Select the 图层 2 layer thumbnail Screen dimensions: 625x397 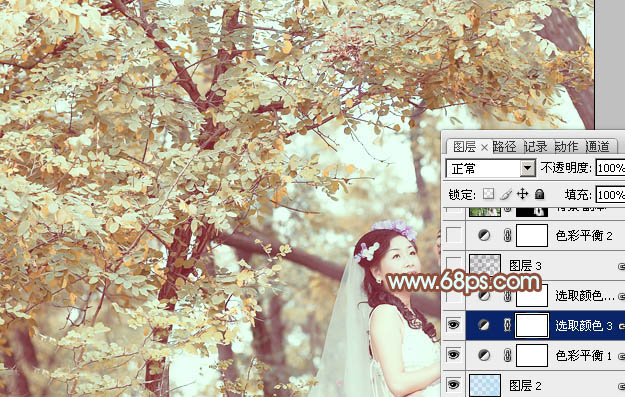pyautogui.click(x=485, y=385)
